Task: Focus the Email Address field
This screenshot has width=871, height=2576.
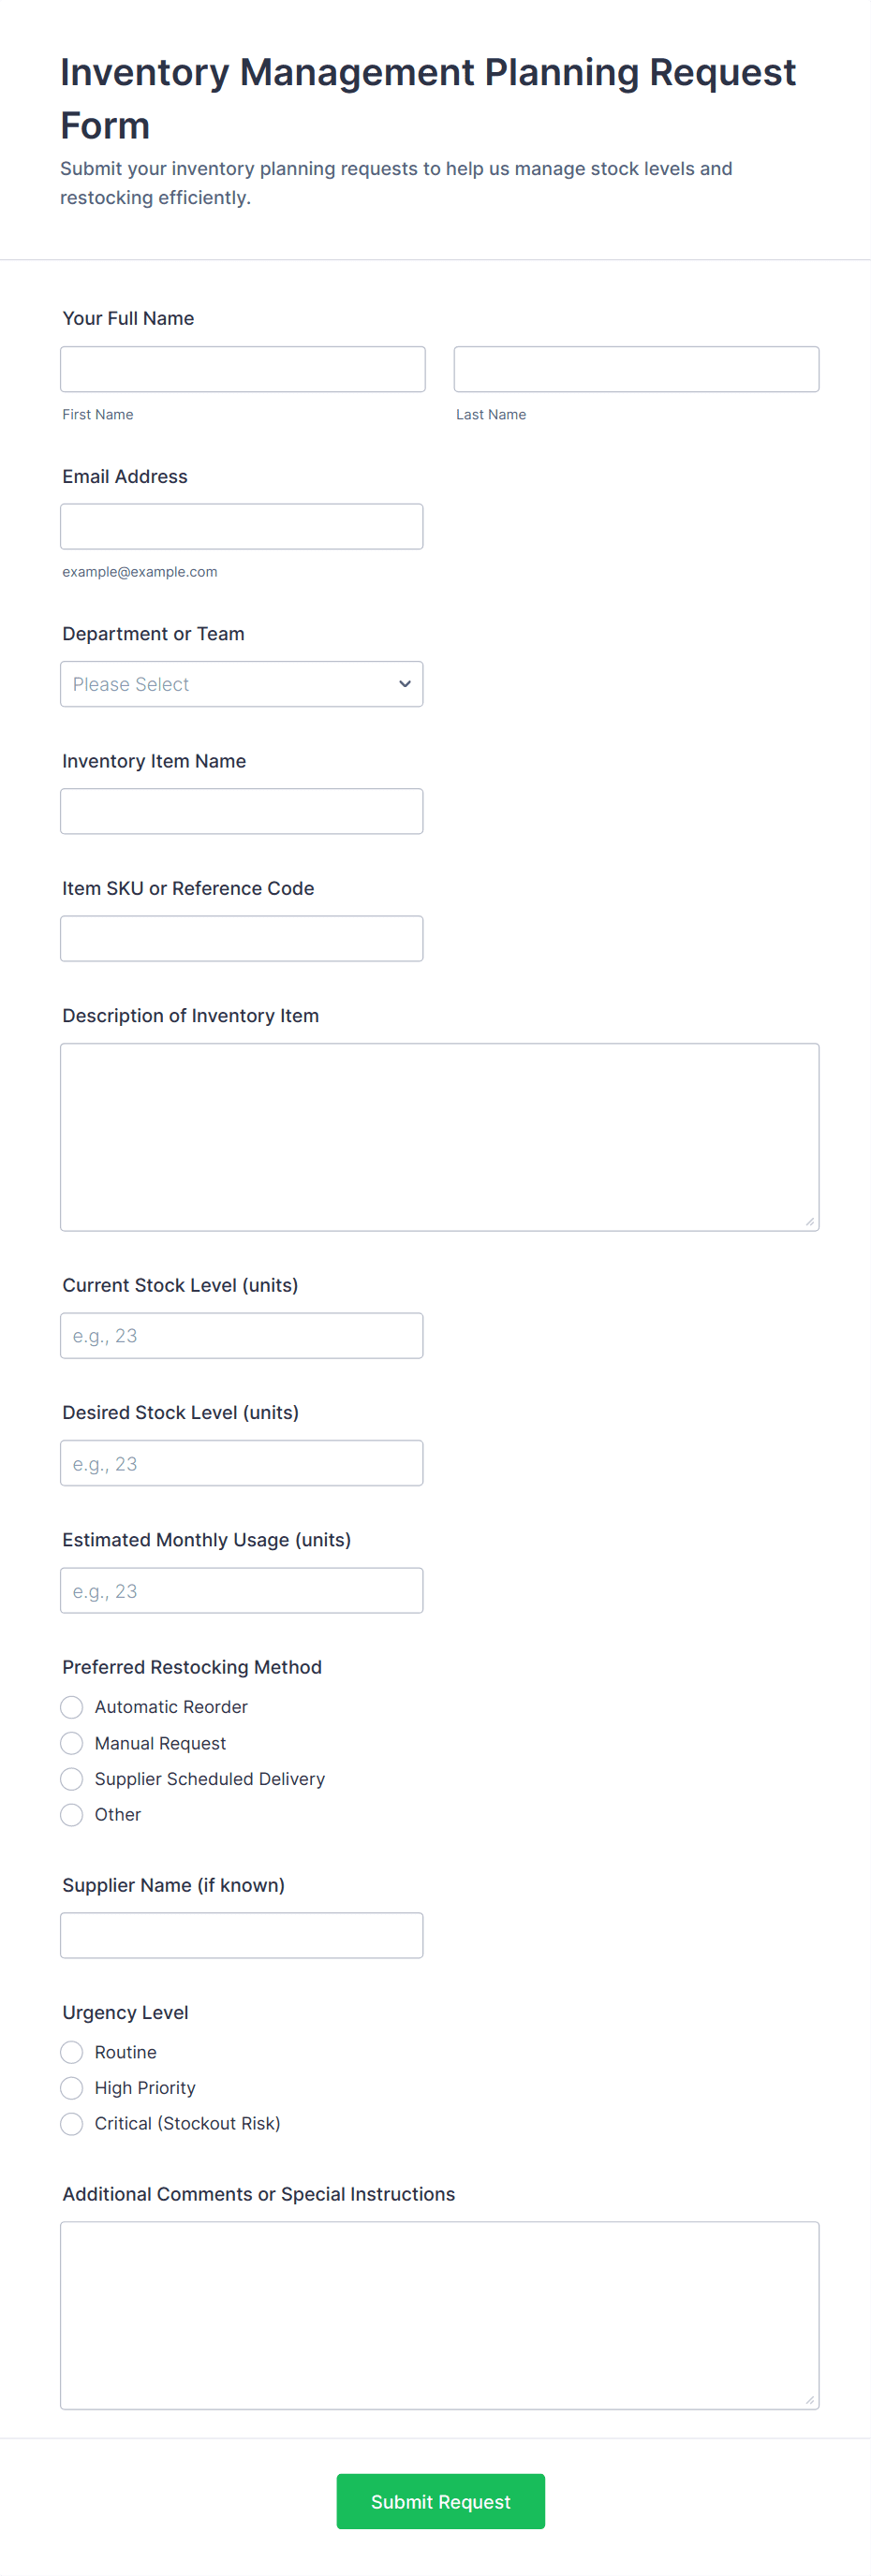Action: click(241, 526)
